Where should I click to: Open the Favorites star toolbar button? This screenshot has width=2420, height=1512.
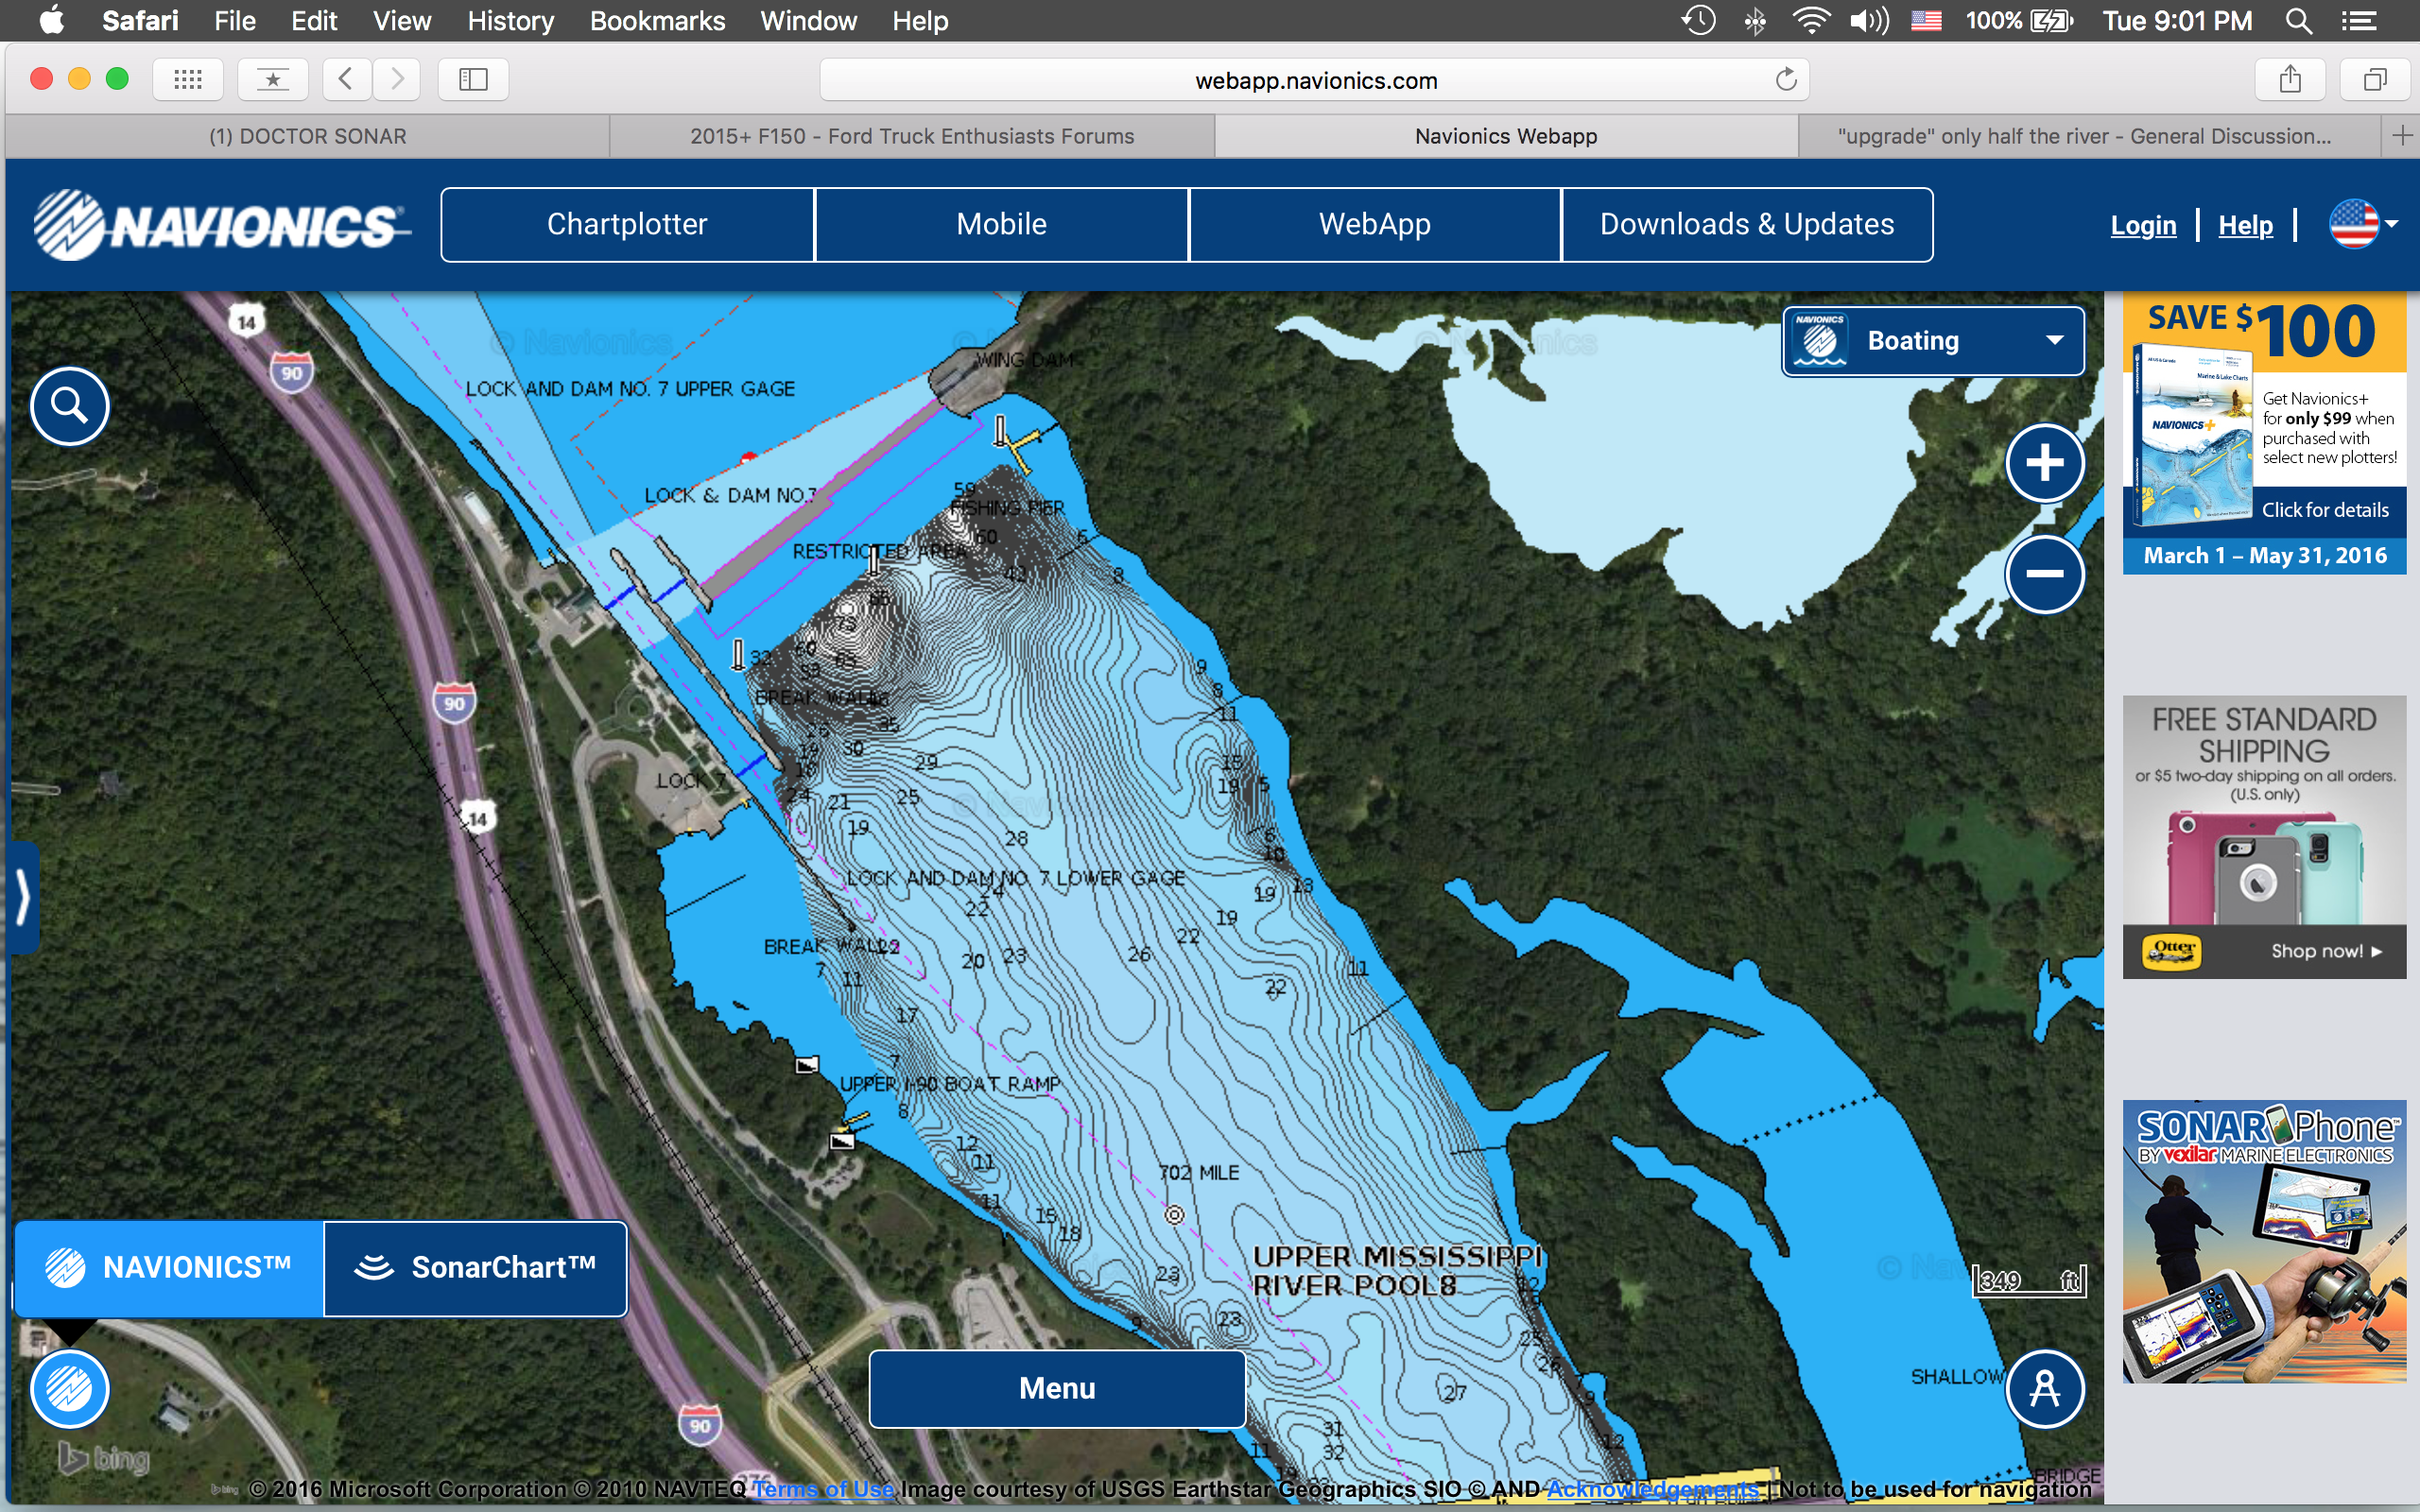point(273,79)
